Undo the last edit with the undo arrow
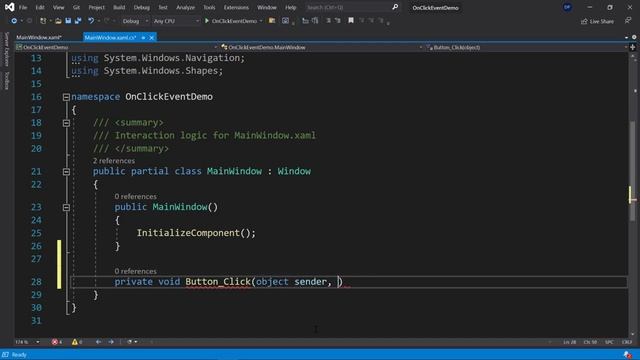 pyautogui.click(x=91, y=21)
